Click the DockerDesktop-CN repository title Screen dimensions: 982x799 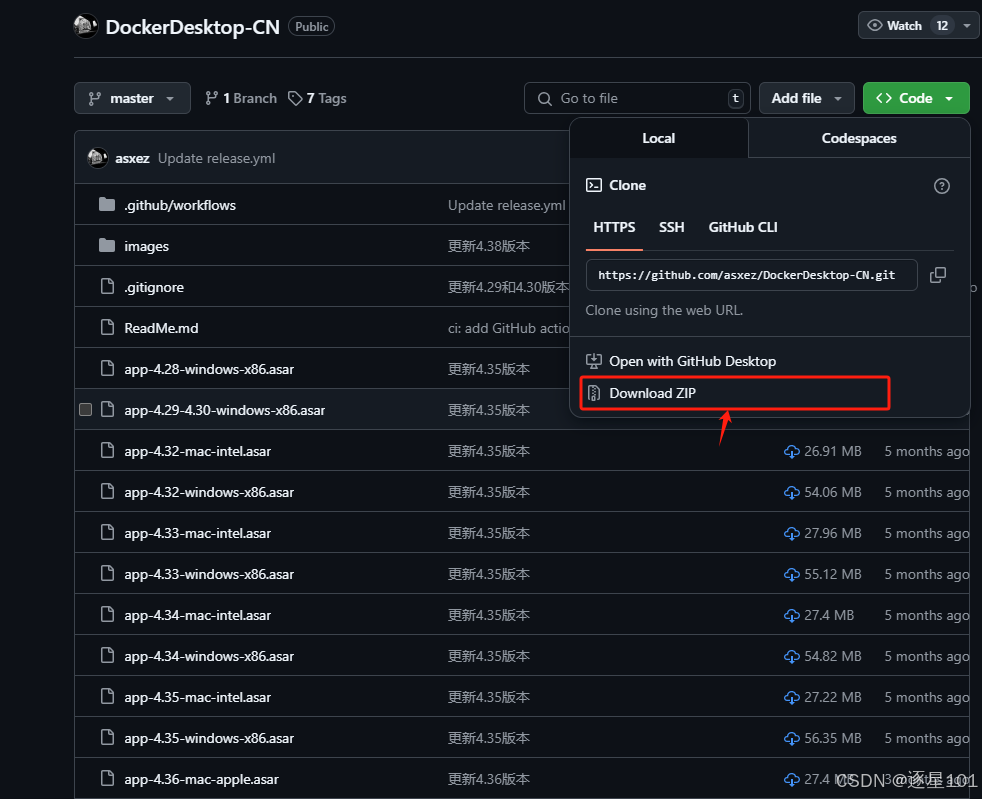tap(192, 27)
